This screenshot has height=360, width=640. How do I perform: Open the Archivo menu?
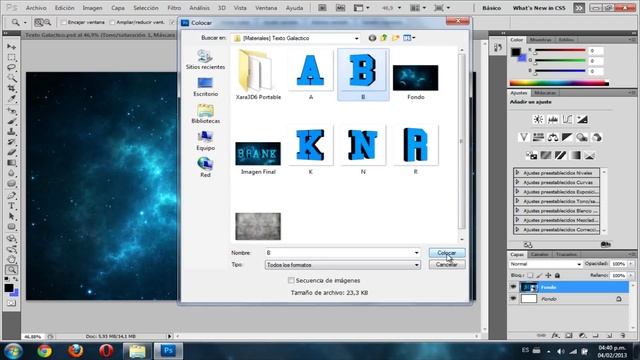click(36, 8)
